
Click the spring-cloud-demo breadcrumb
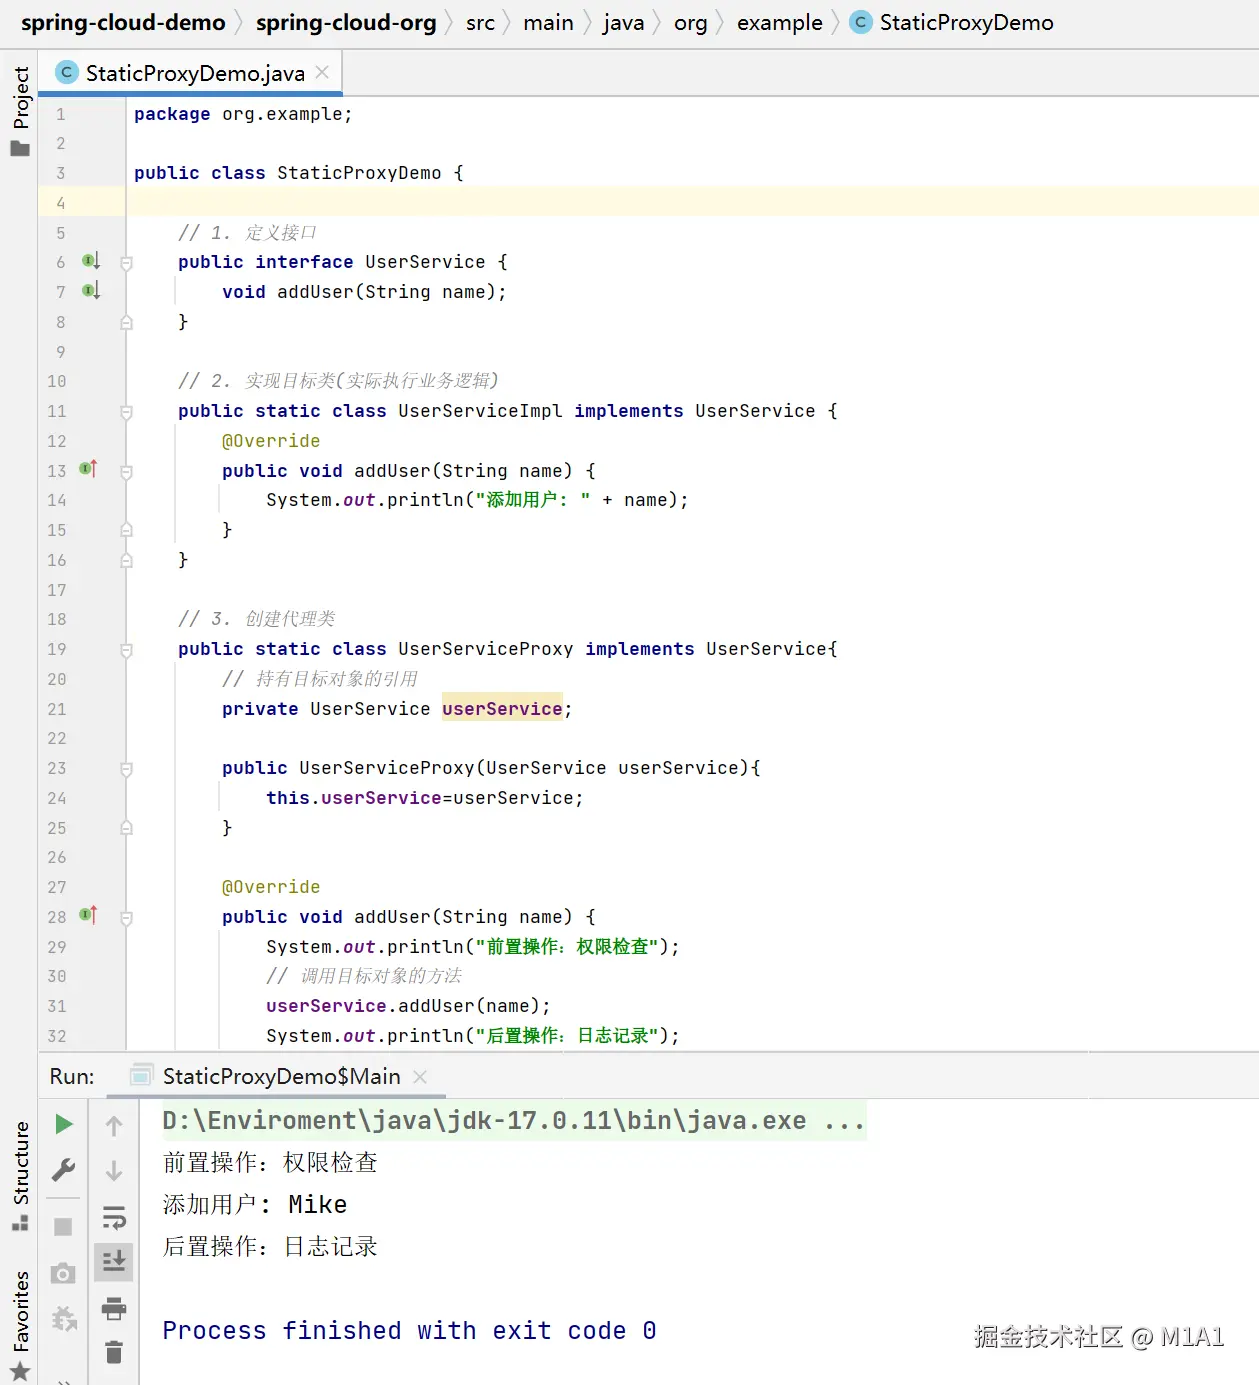click(123, 22)
